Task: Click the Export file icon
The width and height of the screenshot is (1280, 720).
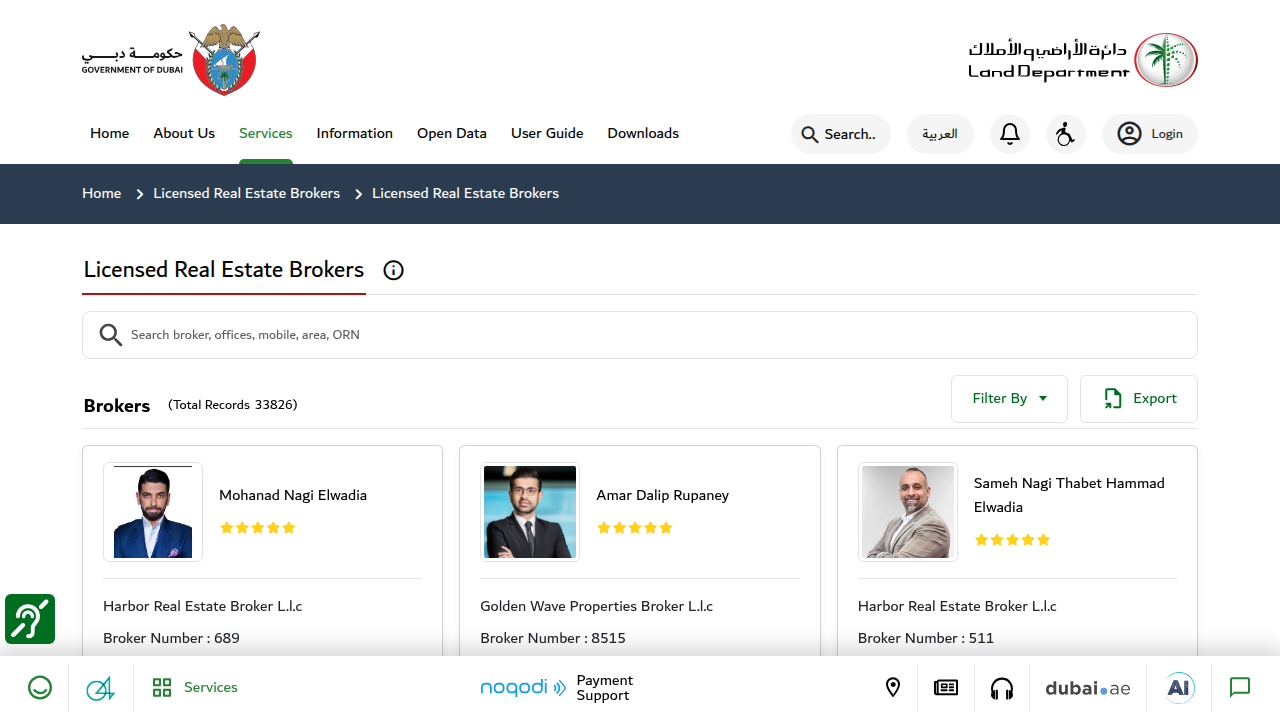Action: [1113, 399]
